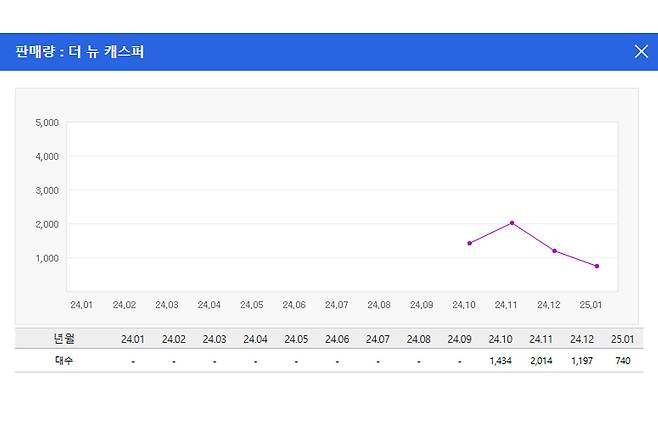Click the 24.11 table column header
This screenshot has width=658, height=438.
[541, 339]
